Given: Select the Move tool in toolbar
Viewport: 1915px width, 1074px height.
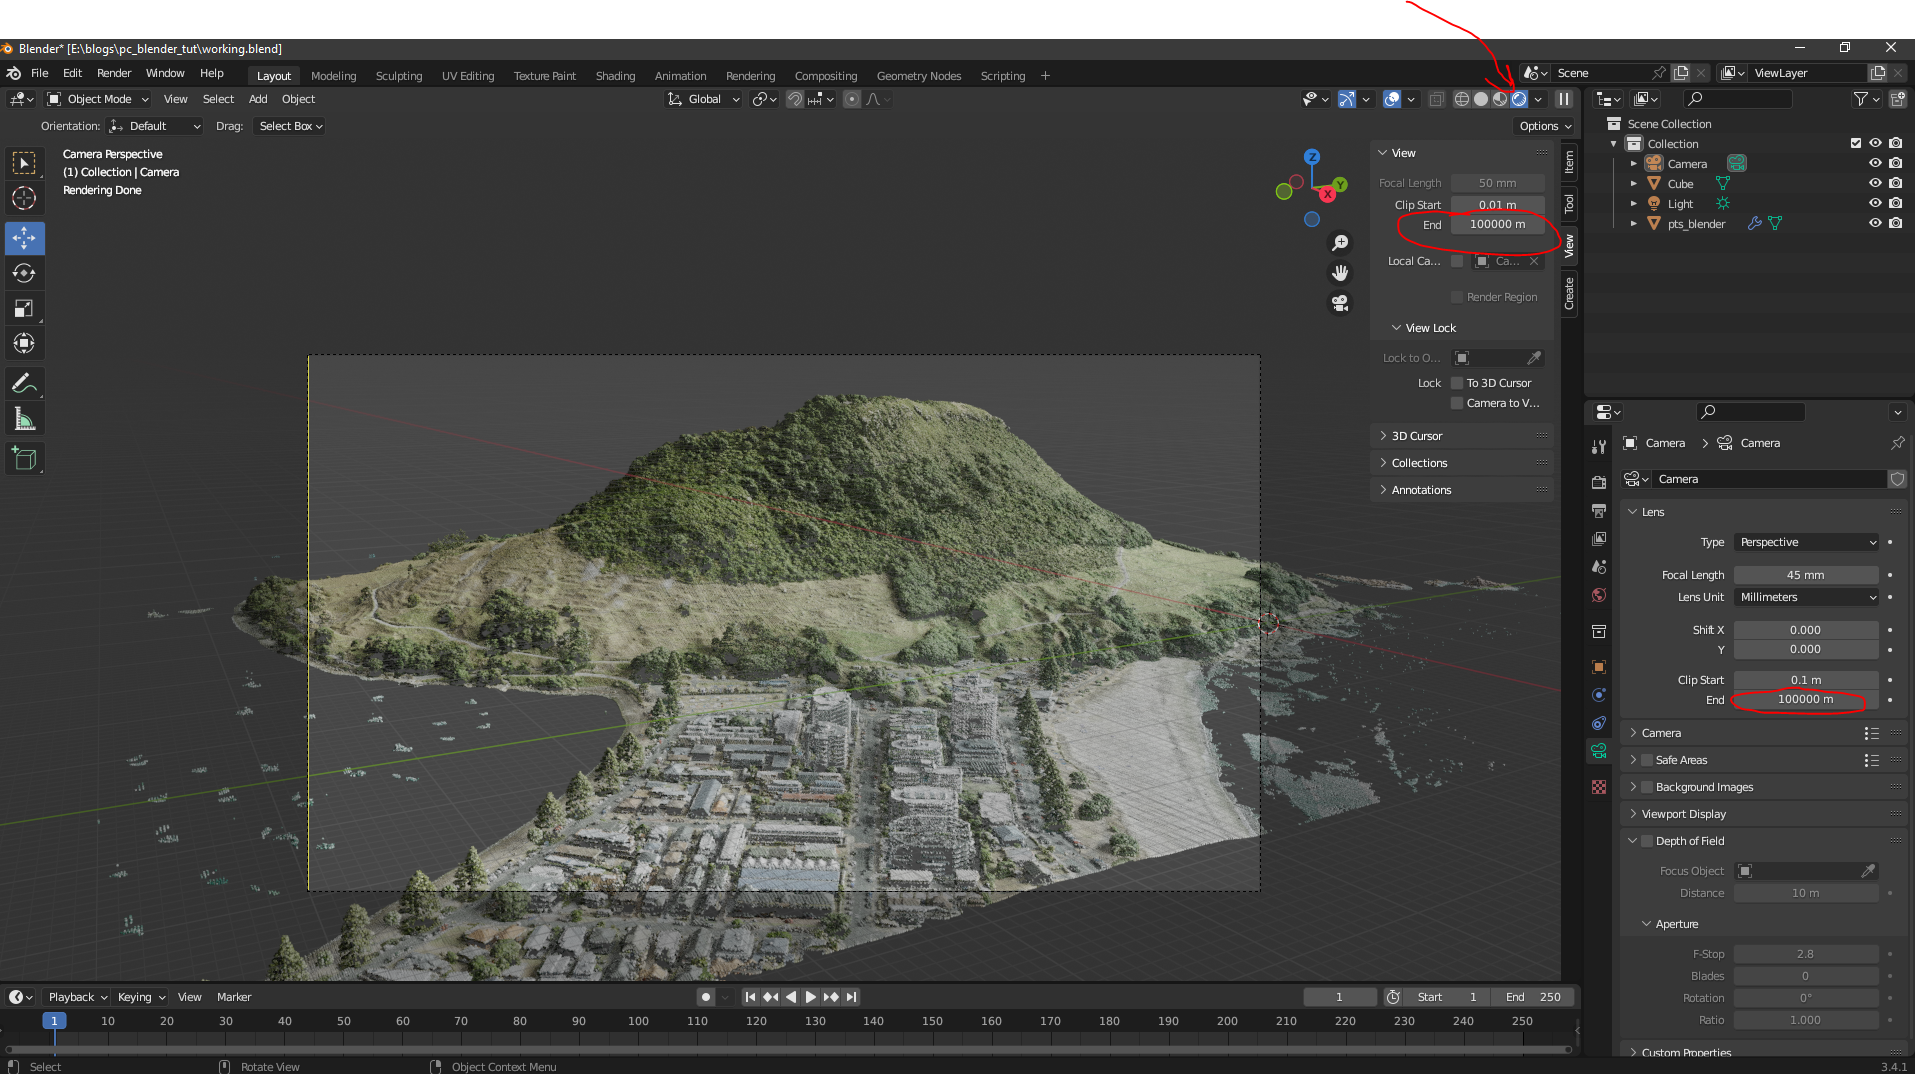Looking at the screenshot, I should [x=24, y=238].
